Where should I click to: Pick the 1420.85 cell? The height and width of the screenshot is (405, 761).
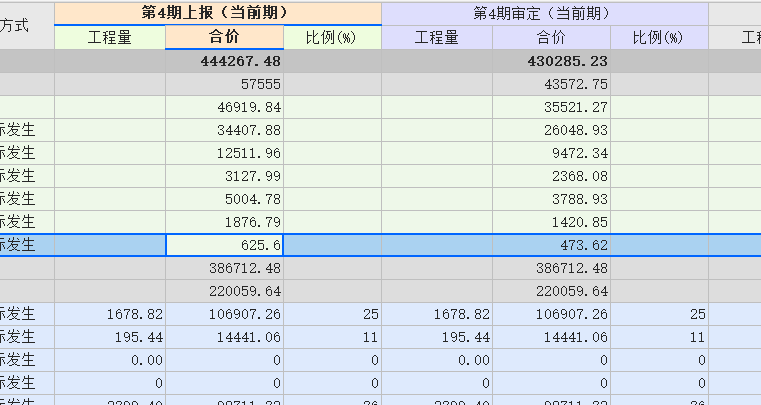click(x=551, y=222)
